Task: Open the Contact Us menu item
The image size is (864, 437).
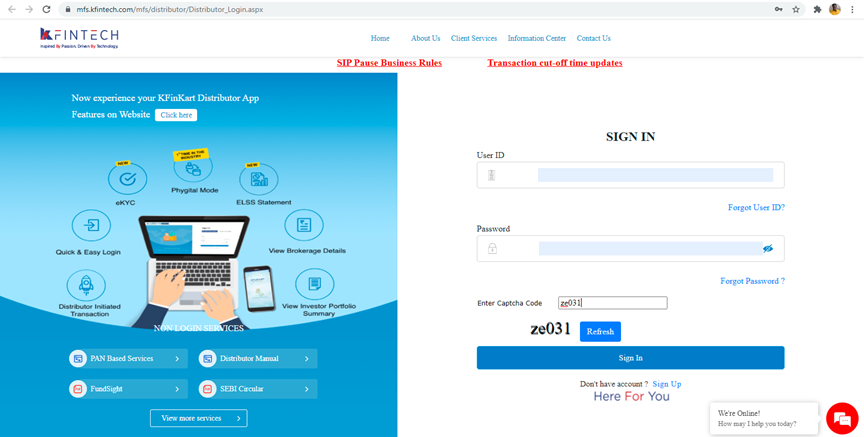Action: (593, 39)
